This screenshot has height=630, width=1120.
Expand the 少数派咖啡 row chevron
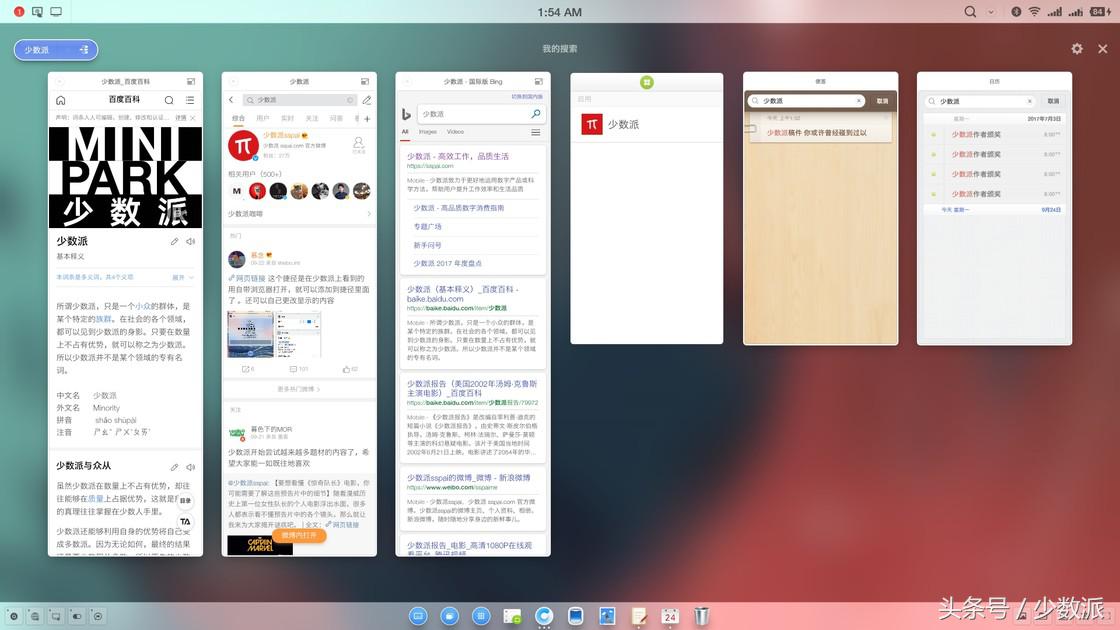click(x=368, y=213)
